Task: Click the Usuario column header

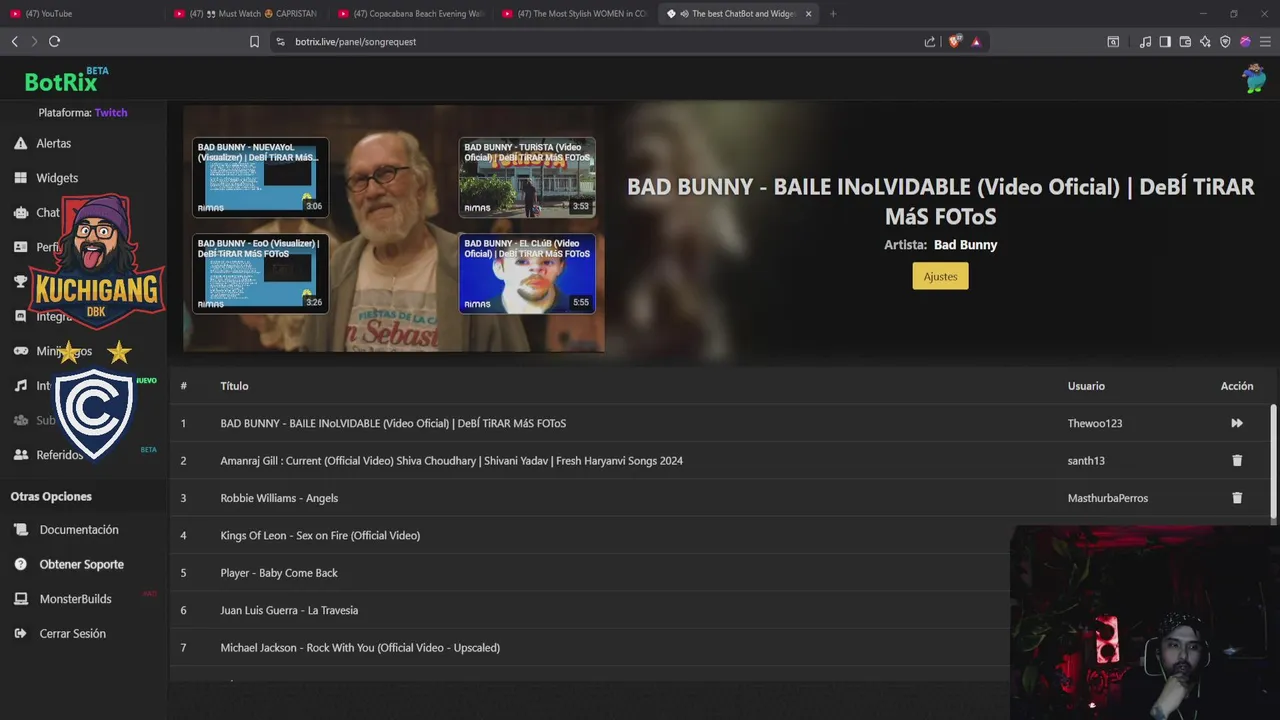Action: (1086, 386)
